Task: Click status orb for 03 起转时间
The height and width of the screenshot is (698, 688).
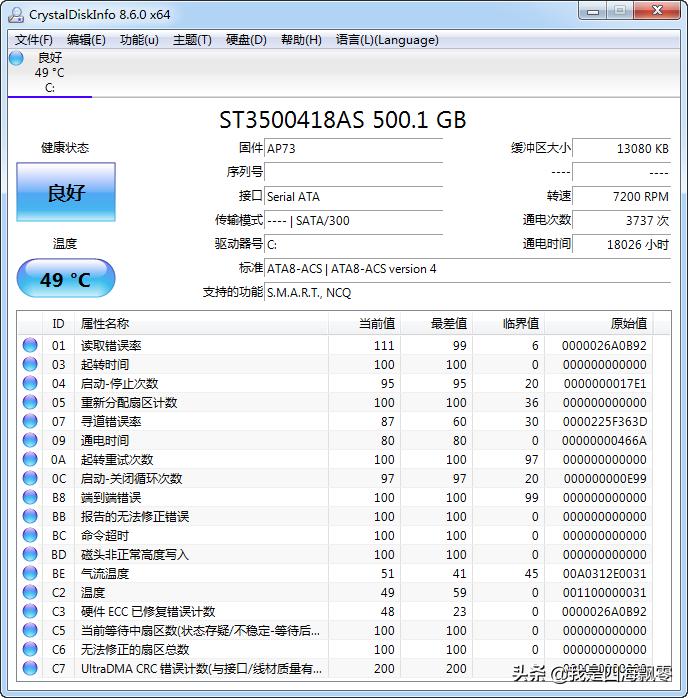Action: click(x=30, y=365)
